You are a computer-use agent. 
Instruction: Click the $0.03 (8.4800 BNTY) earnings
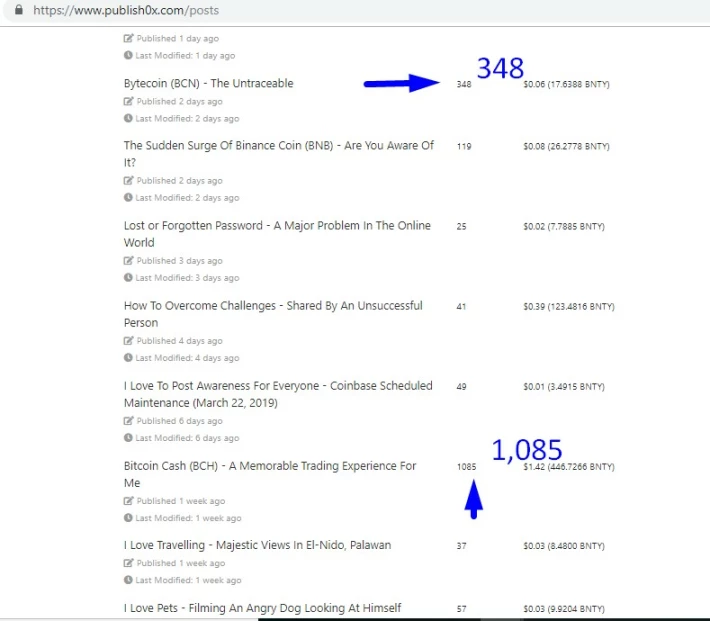click(x=564, y=546)
